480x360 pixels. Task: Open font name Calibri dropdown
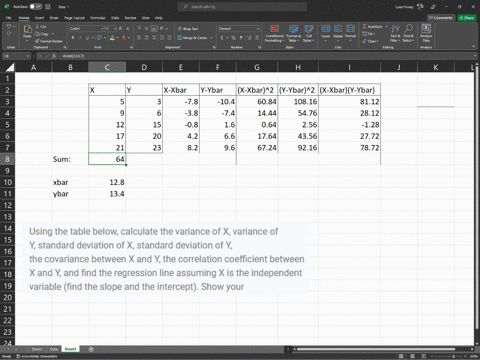102,29
